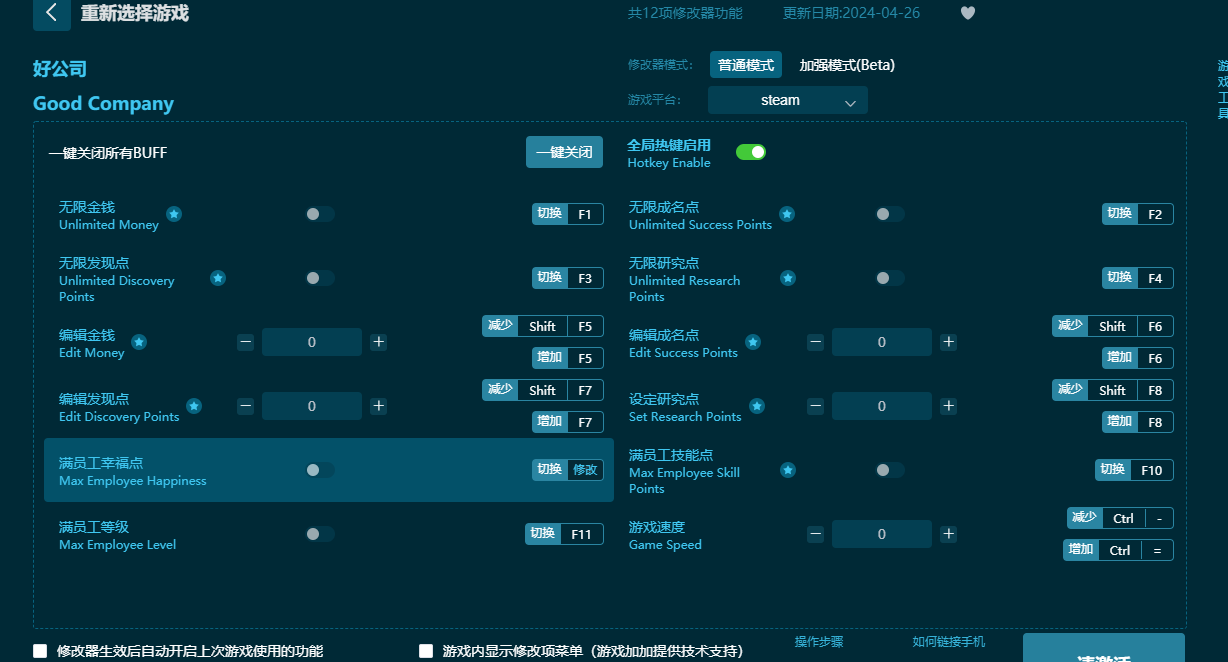This screenshot has height=662, width=1228.
Task: Click Edit Success Points value field
Action: pyautogui.click(x=882, y=342)
